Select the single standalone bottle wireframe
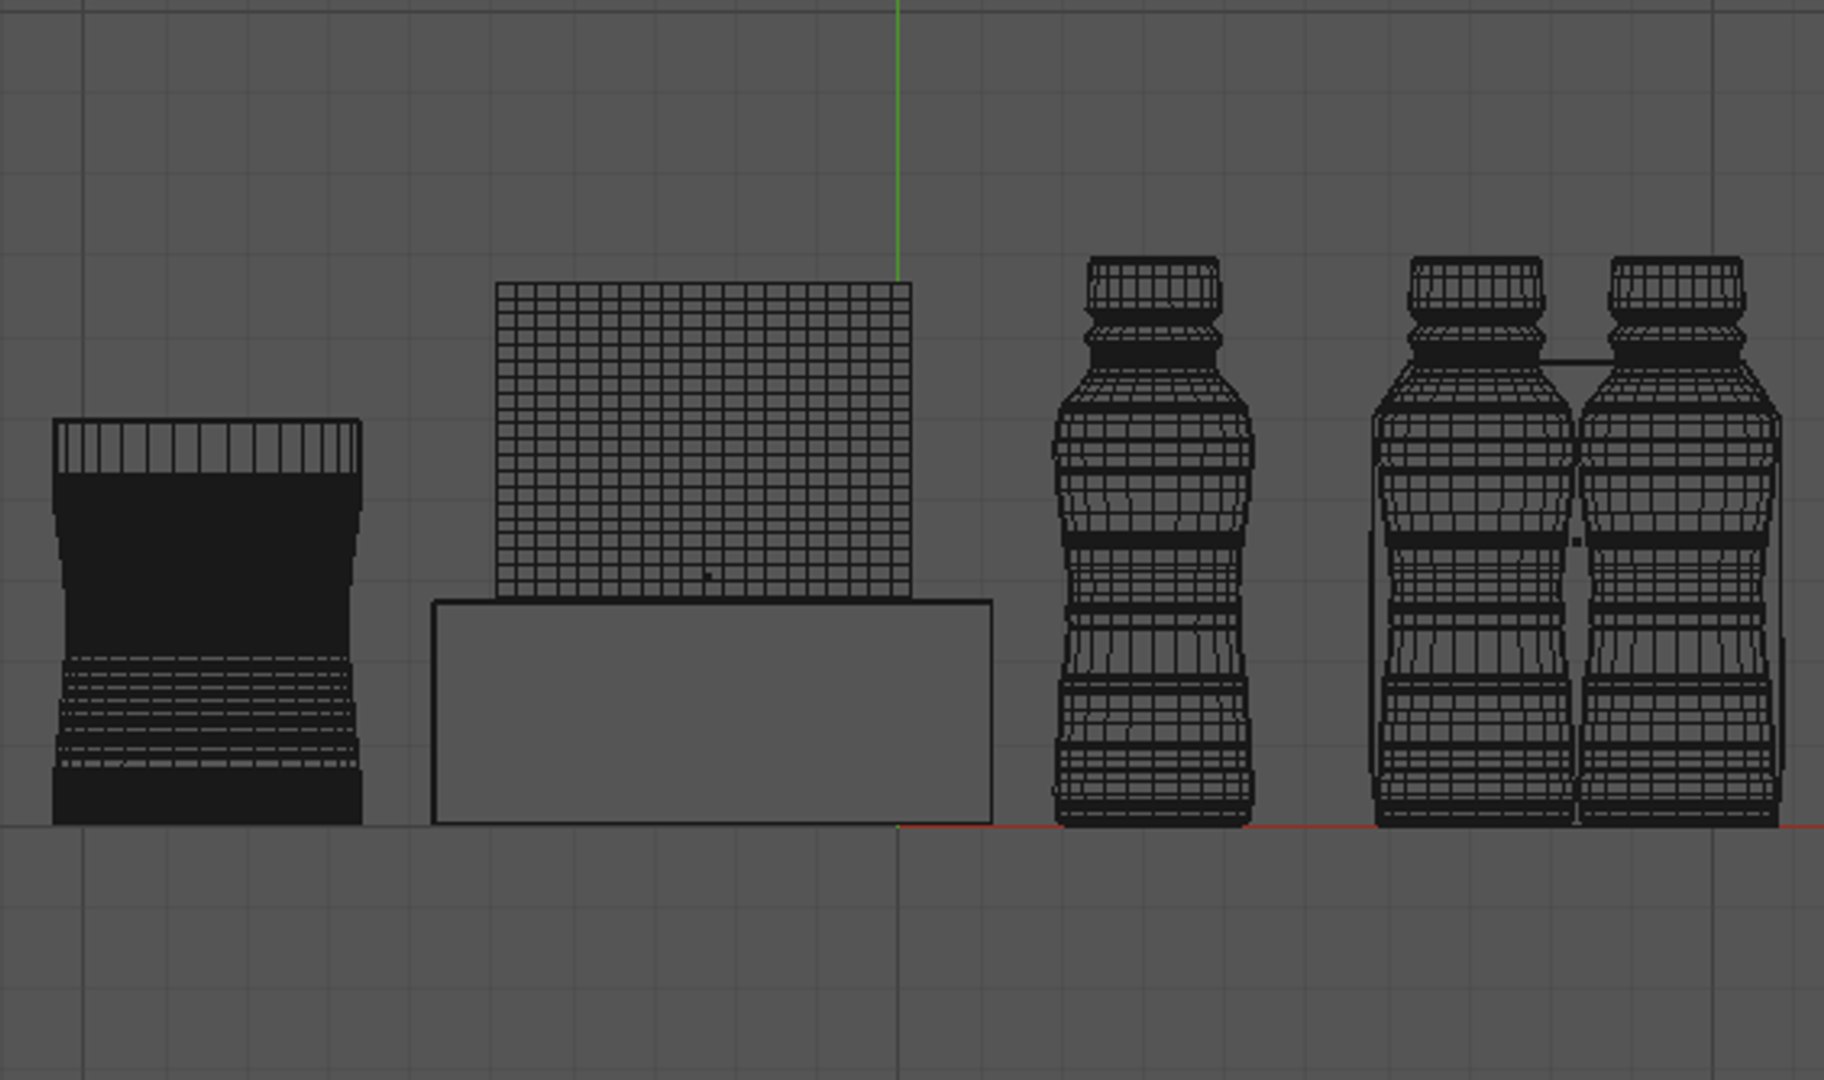The width and height of the screenshot is (1824, 1080). coord(1152,542)
